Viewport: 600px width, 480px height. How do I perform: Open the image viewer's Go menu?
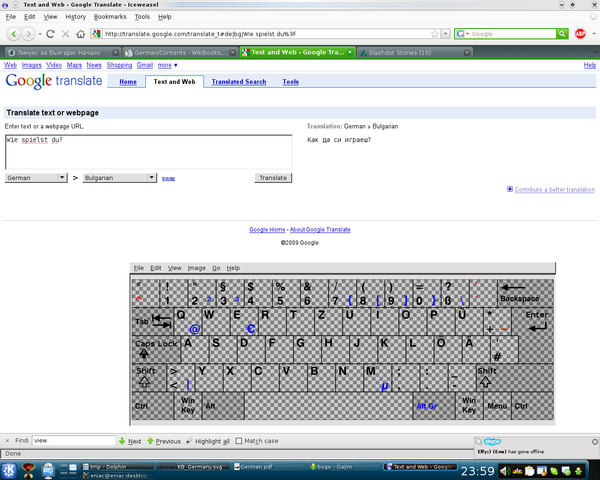216,268
